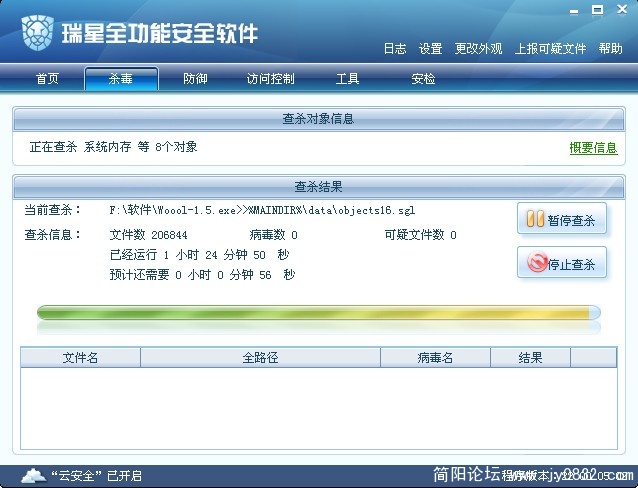The image size is (638, 488).
Task: Click the Rising lion shield logo
Action: click(37, 33)
